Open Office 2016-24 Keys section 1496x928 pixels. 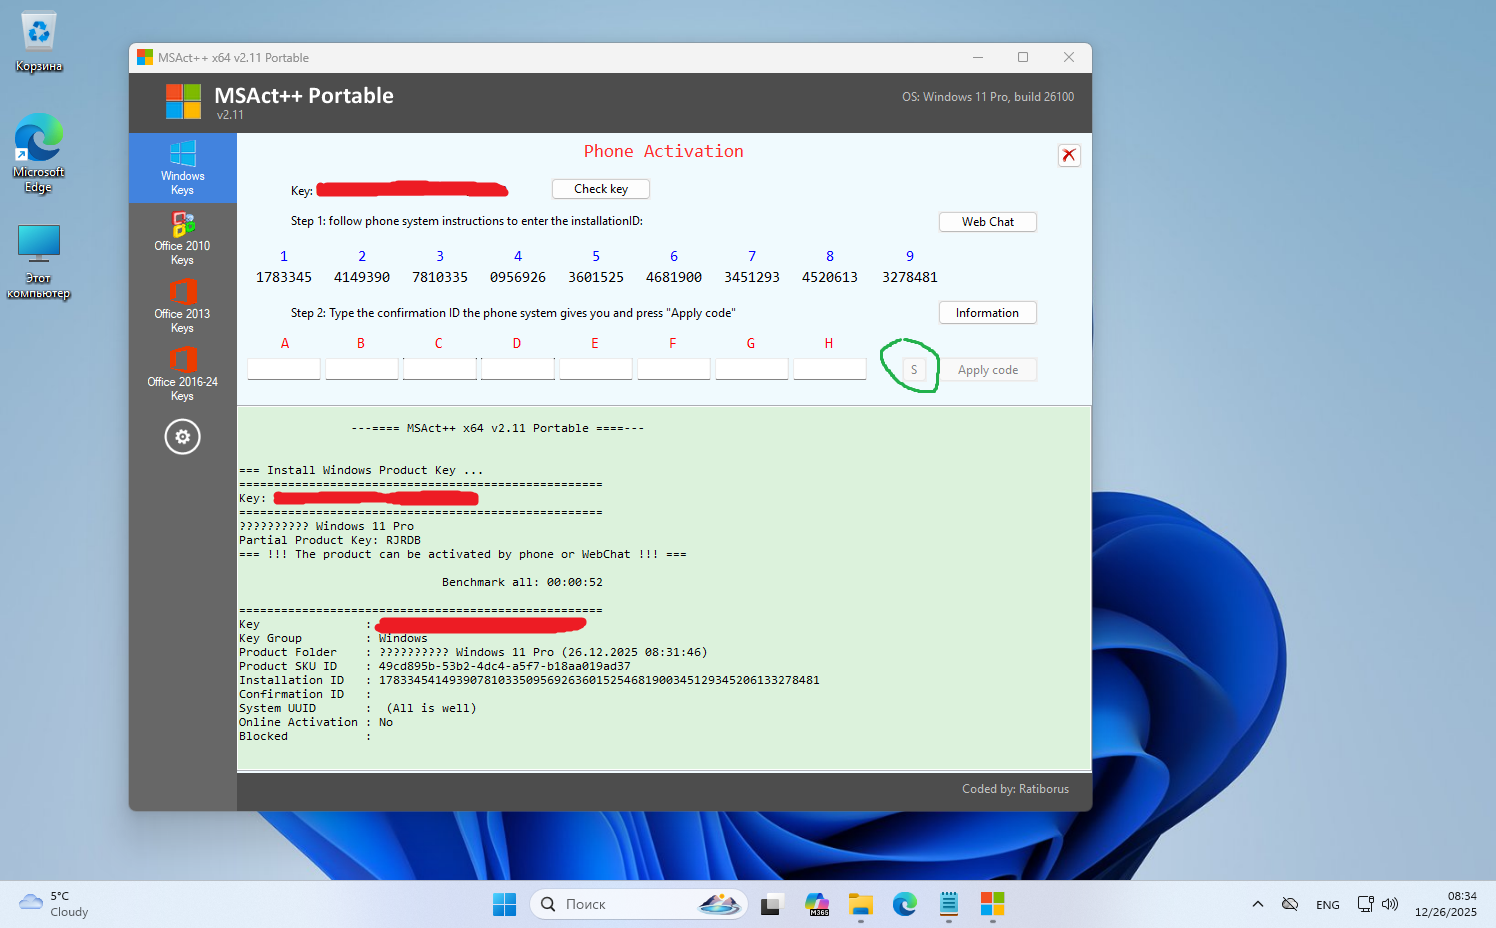pos(182,374)
